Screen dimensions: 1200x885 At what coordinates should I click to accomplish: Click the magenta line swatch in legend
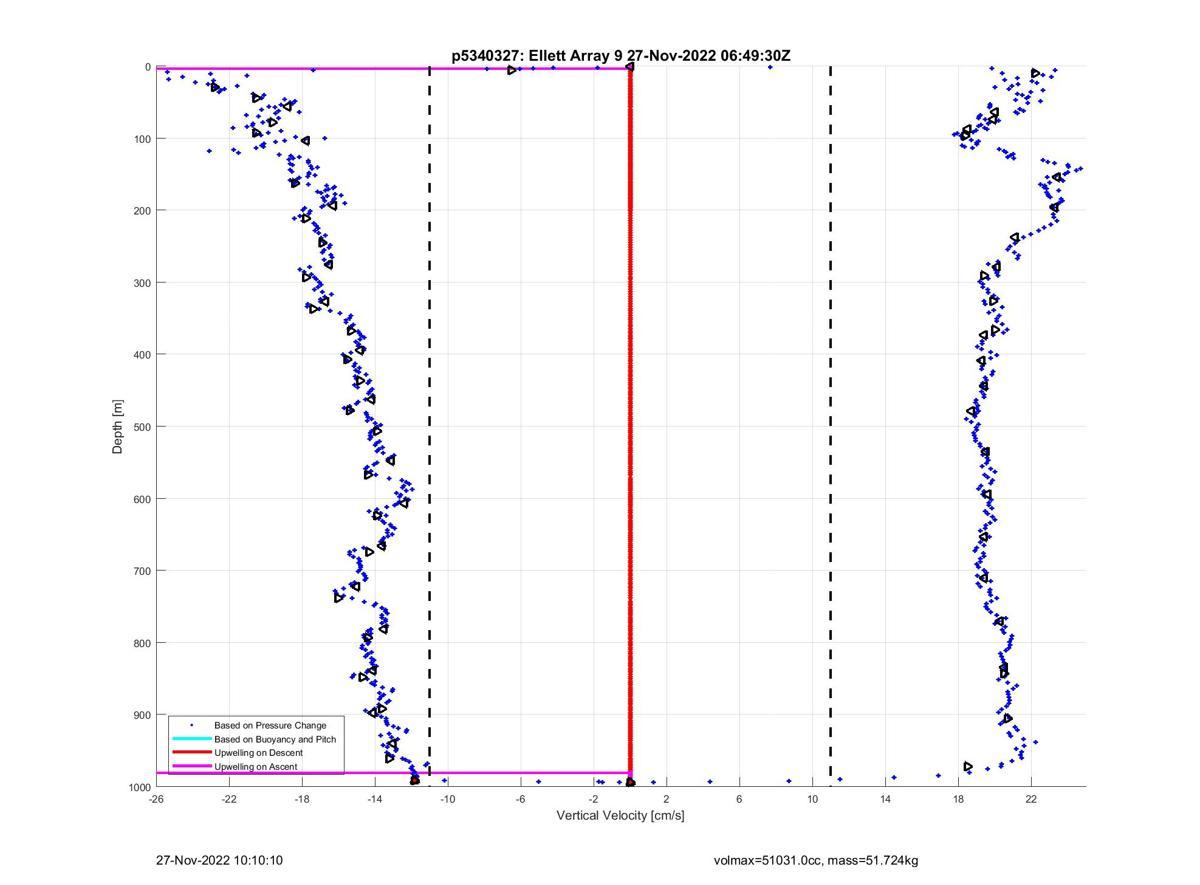point(191,766)
